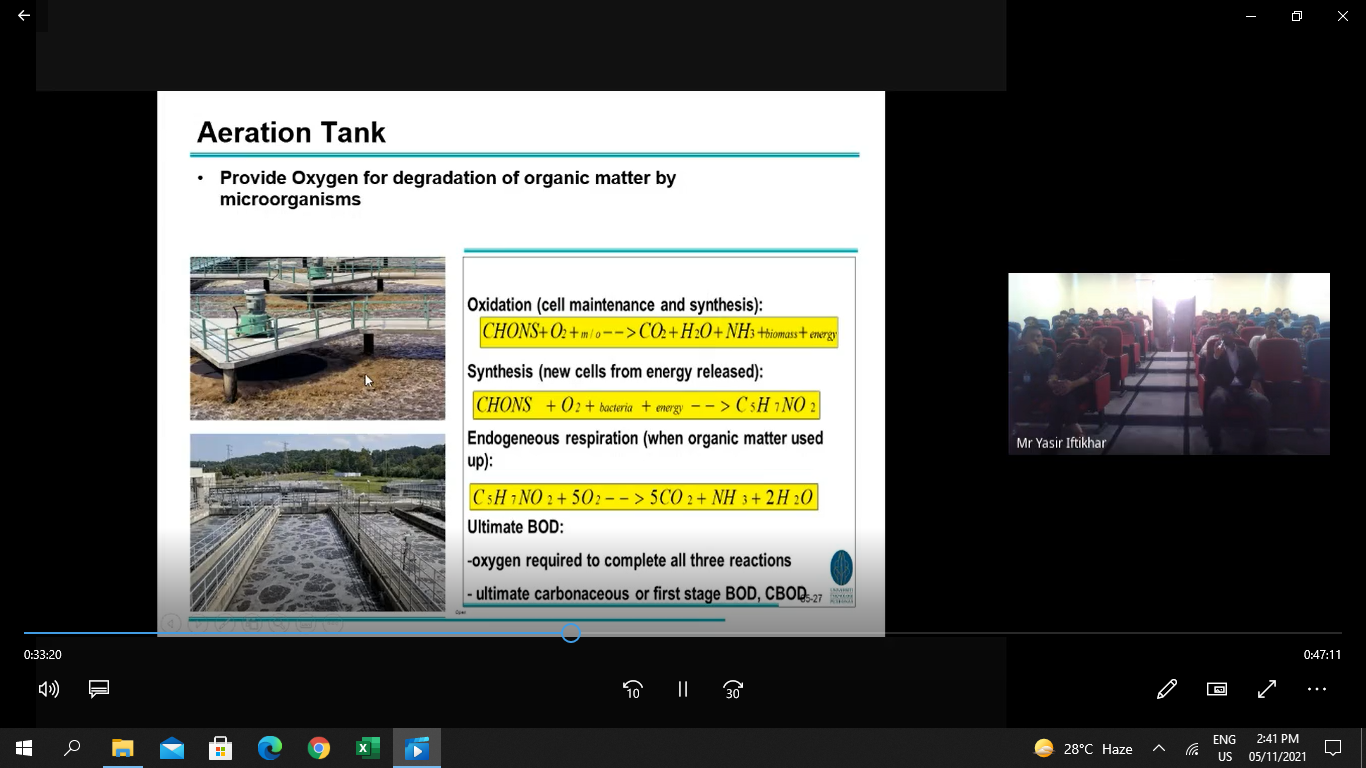Launch Microsoft Edge from taskbar
This screenshot has width=1366, height=768.
[x=269, y=748]
